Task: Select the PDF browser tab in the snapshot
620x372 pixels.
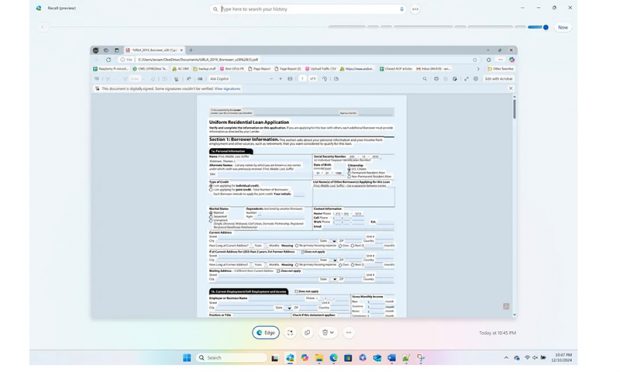Action: coord(154,50)
